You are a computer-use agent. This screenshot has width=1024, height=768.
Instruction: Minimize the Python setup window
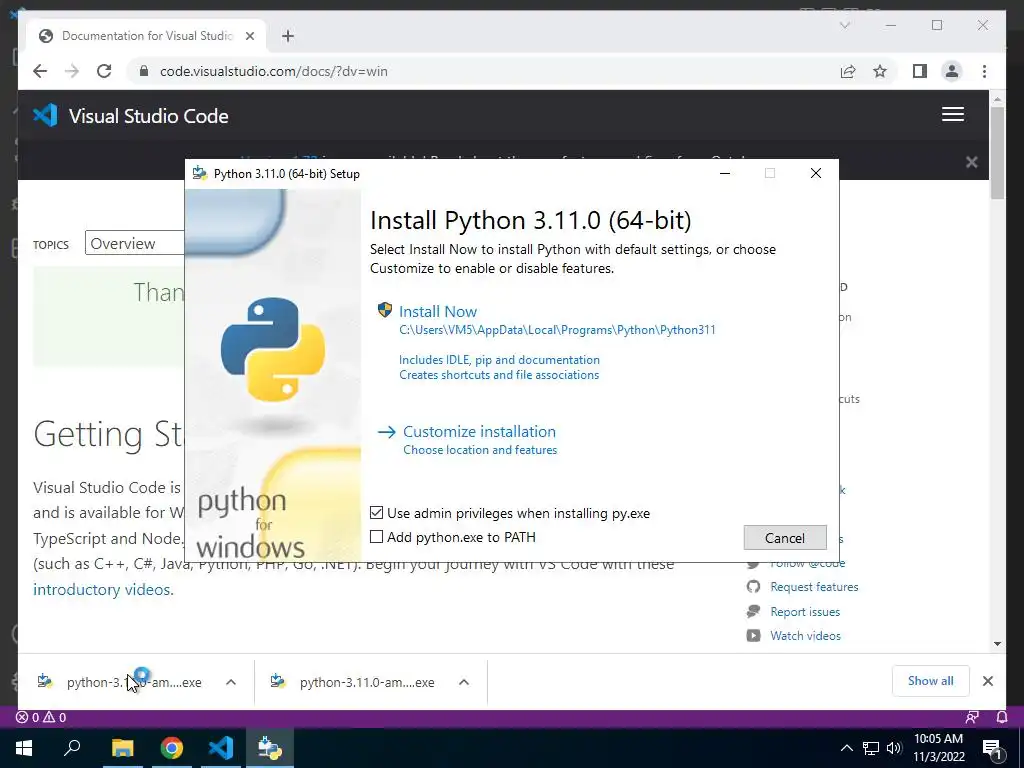point(725,173)
